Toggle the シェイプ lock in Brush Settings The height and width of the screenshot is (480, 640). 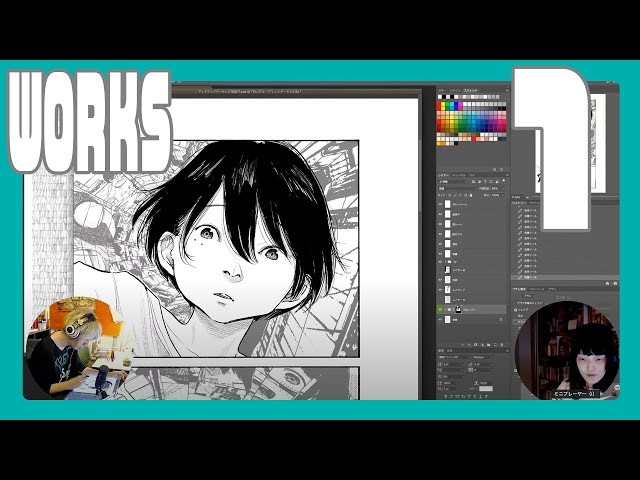click(x=515, y=310)
